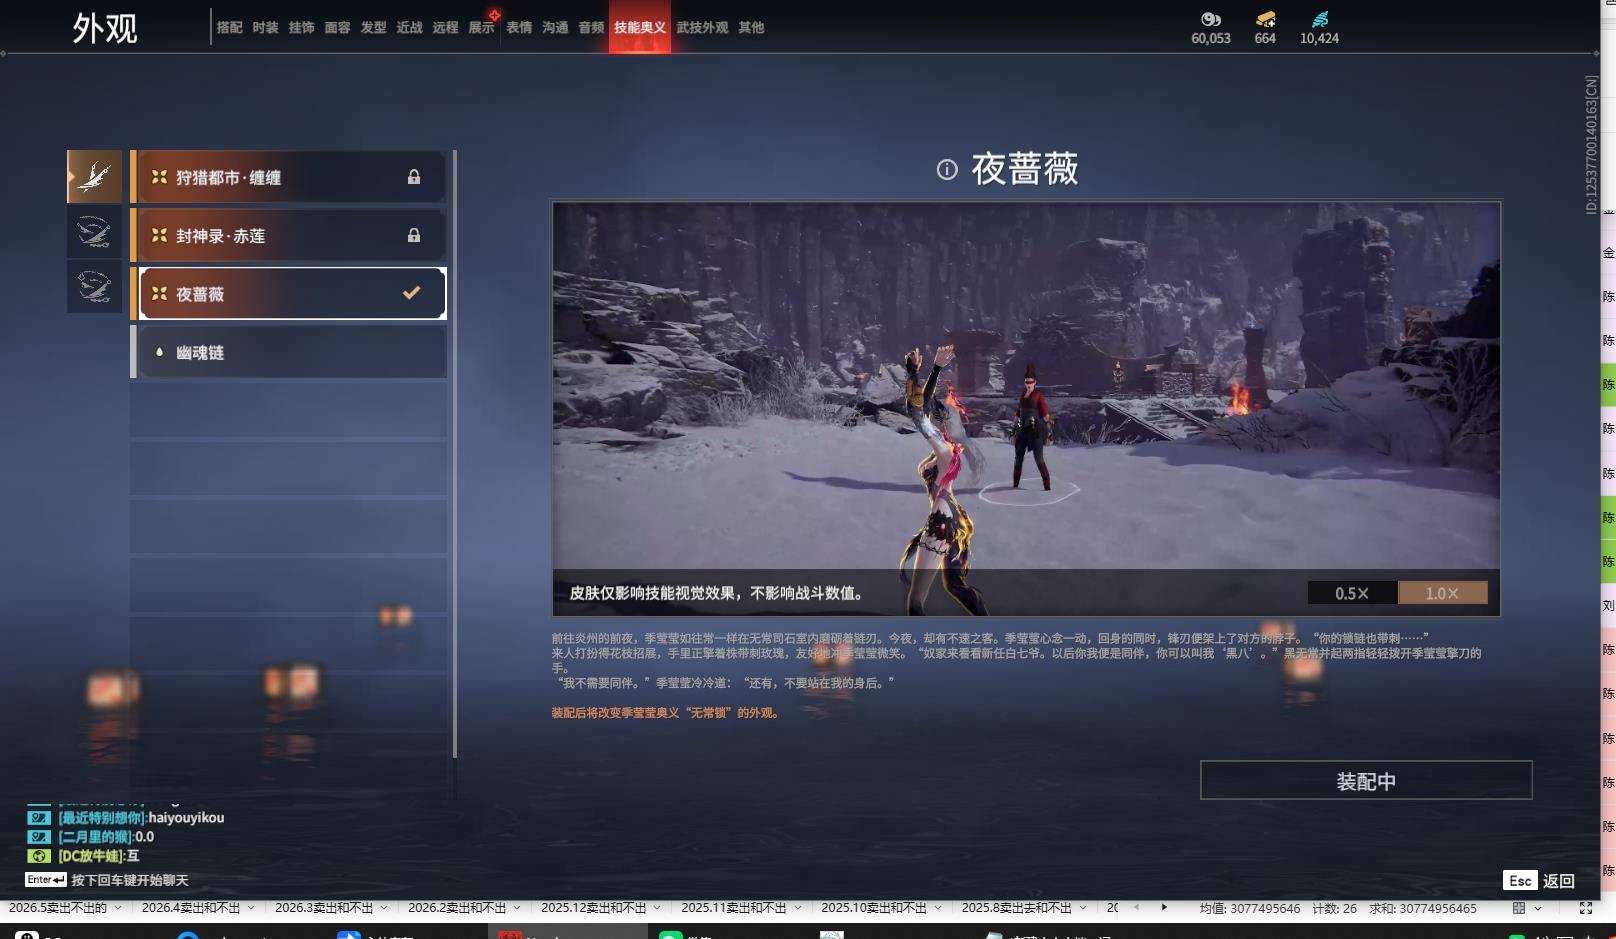Open the 音频 tab
This screenshot has width=1616, height=939.
point(591,27)
